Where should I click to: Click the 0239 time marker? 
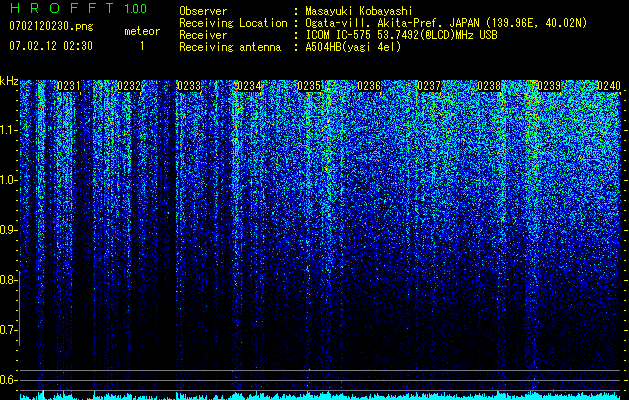tap(549, 86)
